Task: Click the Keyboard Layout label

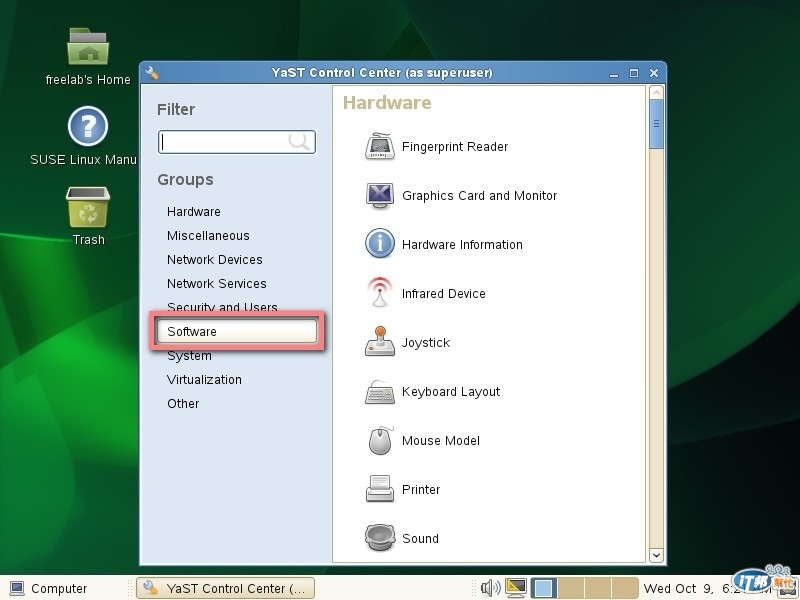Action: pyautogui.click(x=451, y=392)
